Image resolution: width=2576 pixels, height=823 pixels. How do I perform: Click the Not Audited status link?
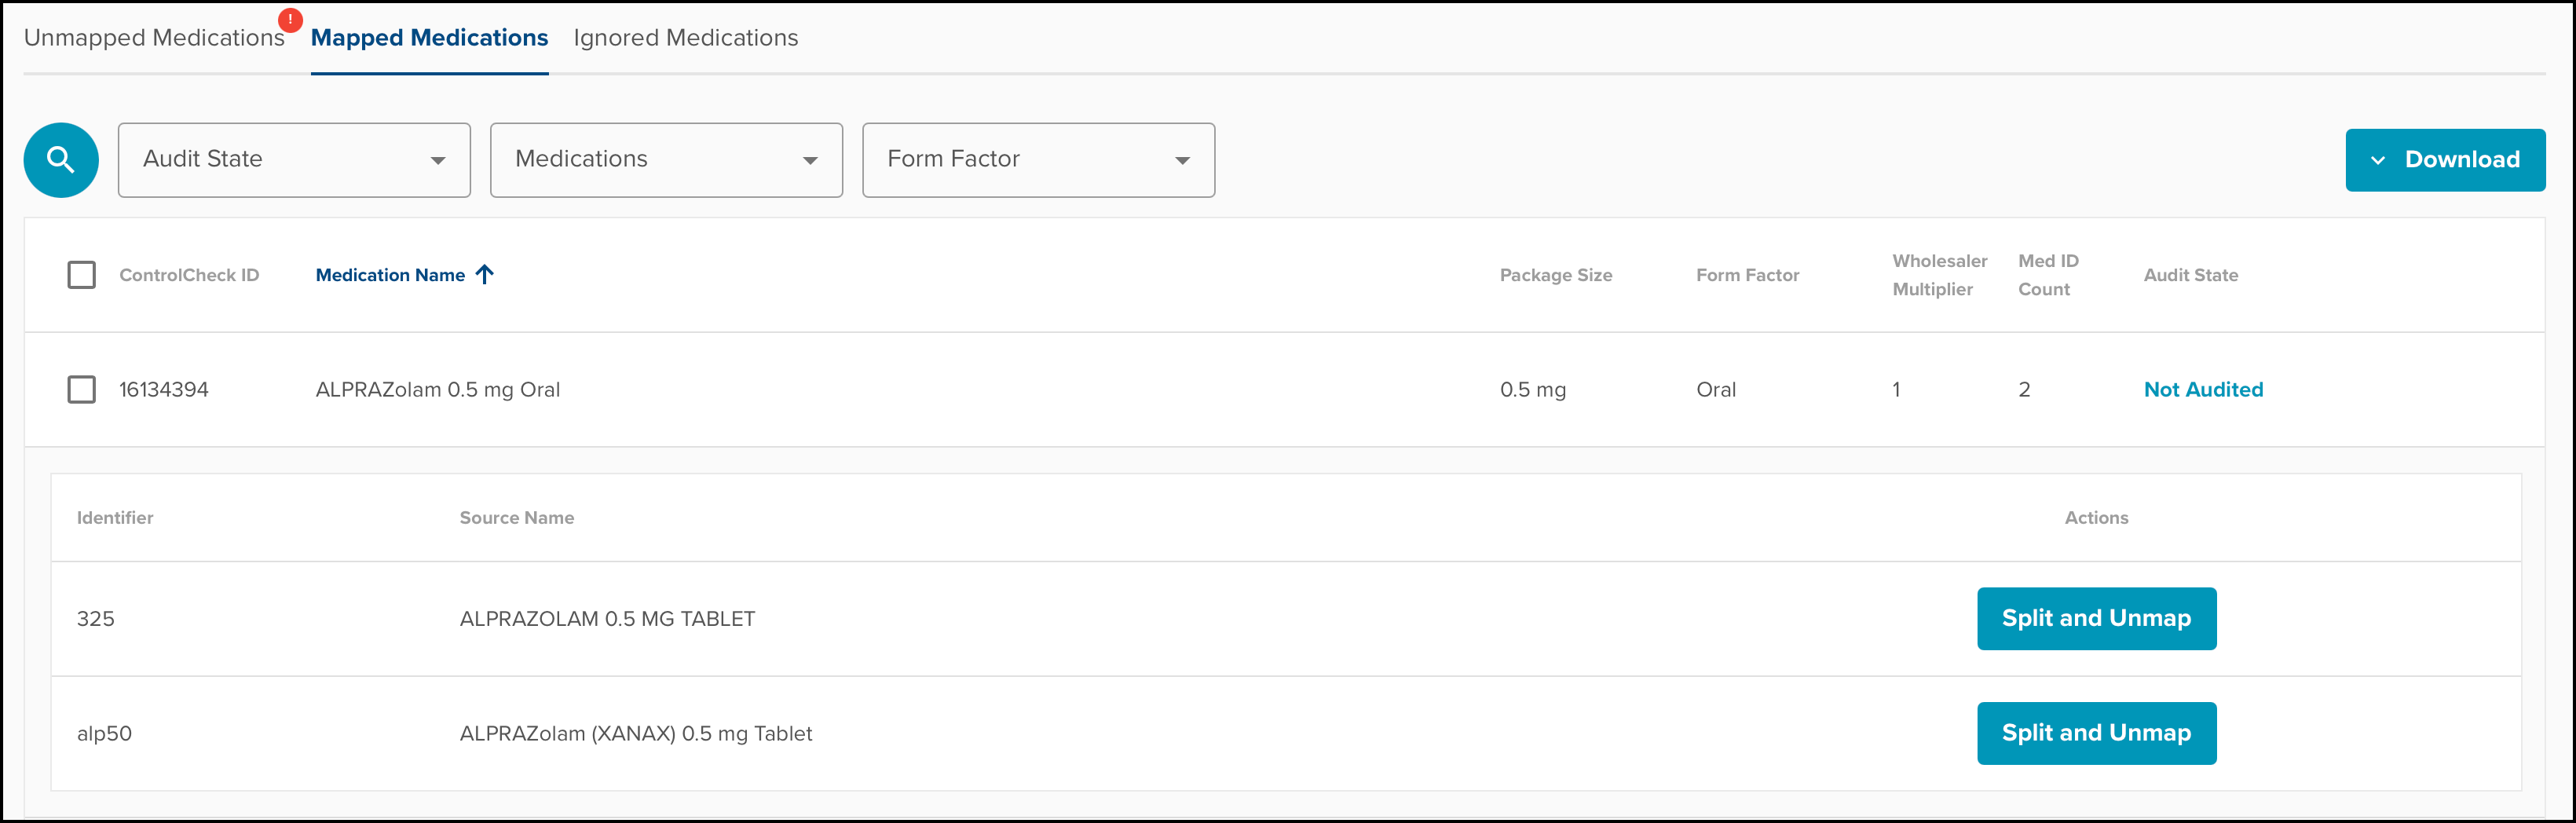[2203, 389]
